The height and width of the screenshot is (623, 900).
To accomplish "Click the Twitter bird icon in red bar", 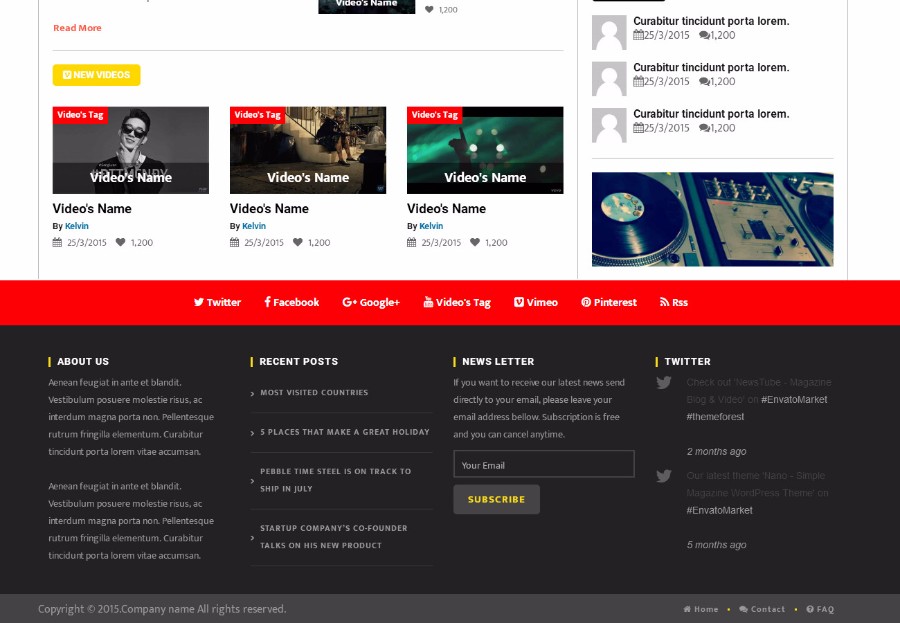I will (199, 302).
